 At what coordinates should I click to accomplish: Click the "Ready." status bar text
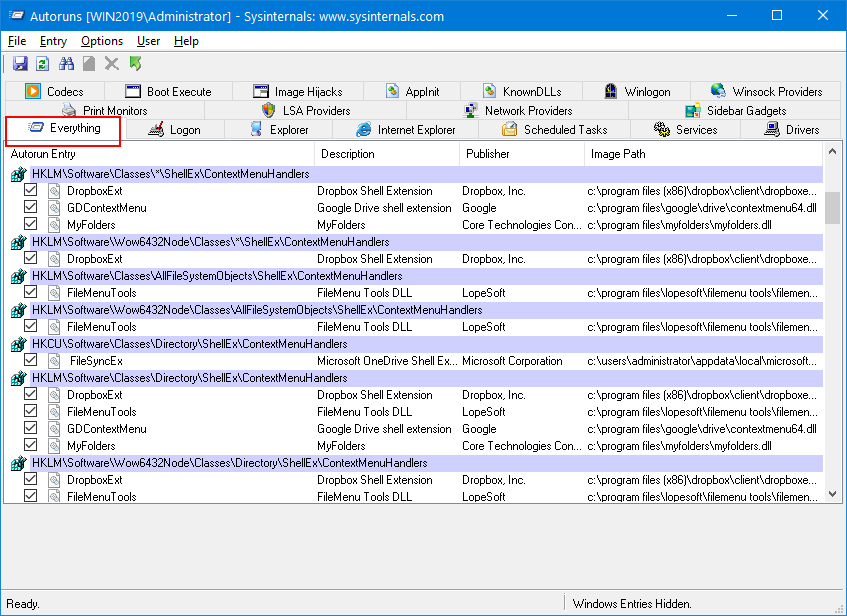click(23, 604)
